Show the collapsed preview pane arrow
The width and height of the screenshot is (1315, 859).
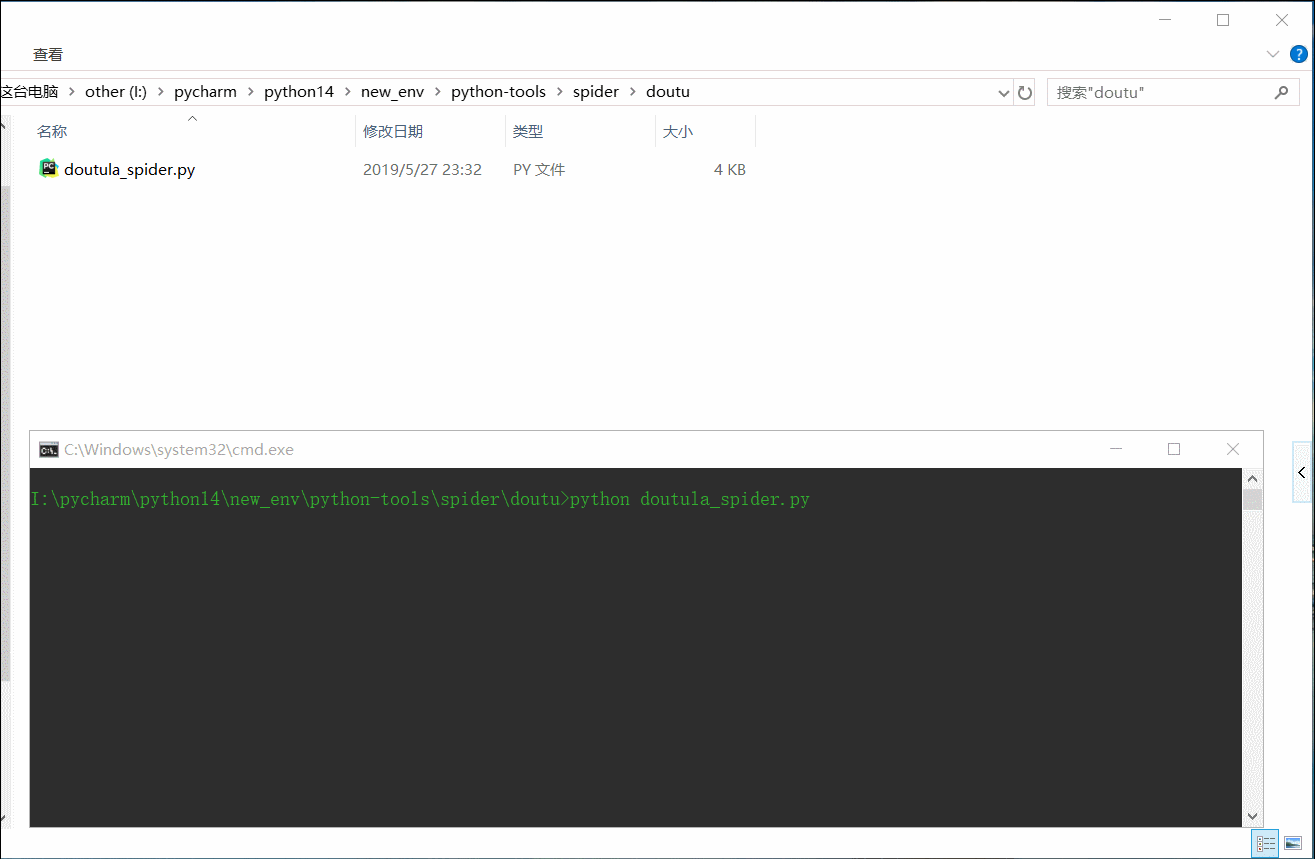(x=1301, y=473)
